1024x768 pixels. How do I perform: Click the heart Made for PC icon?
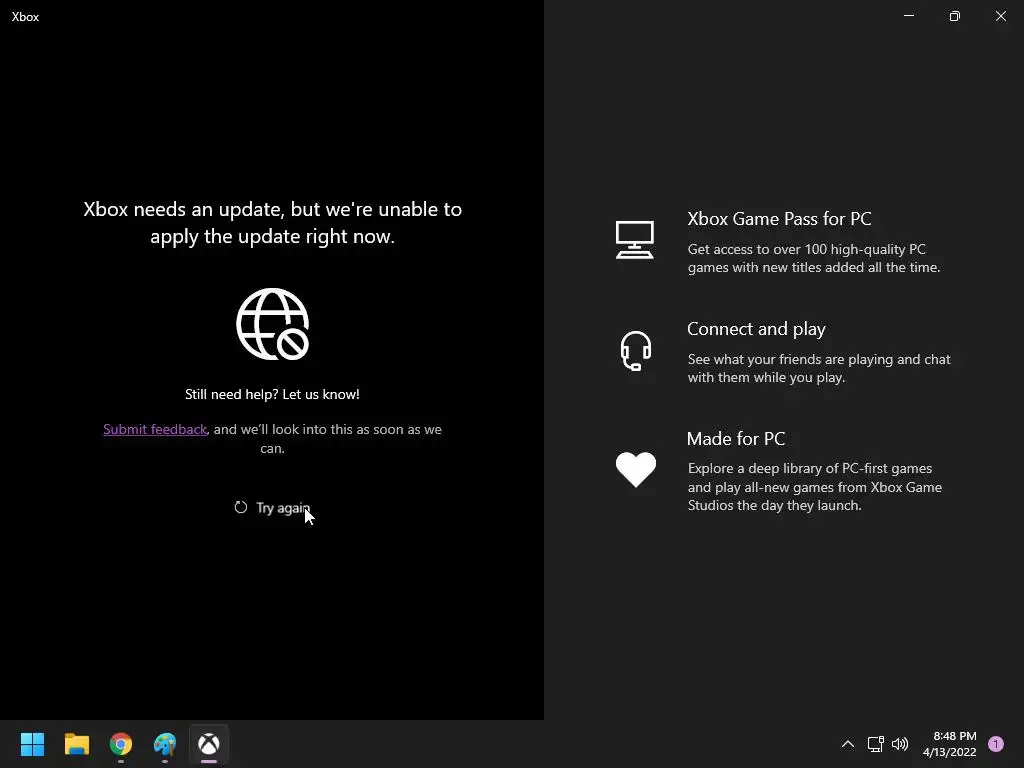(635, 469)
